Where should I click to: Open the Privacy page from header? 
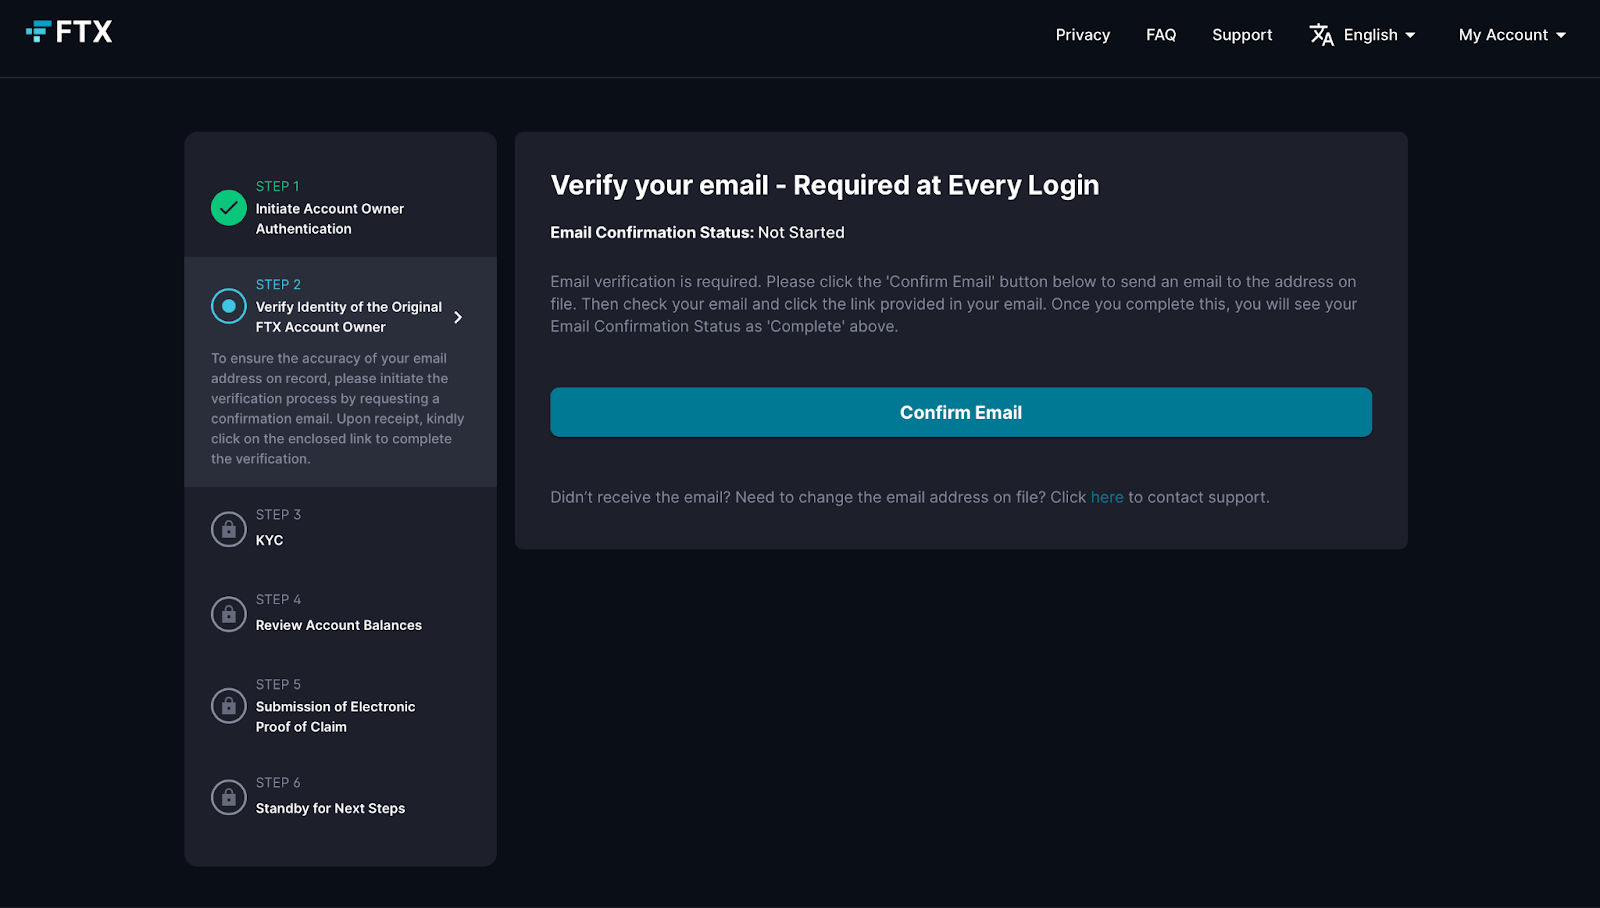pyautogui.click(x=1082, y=35)
